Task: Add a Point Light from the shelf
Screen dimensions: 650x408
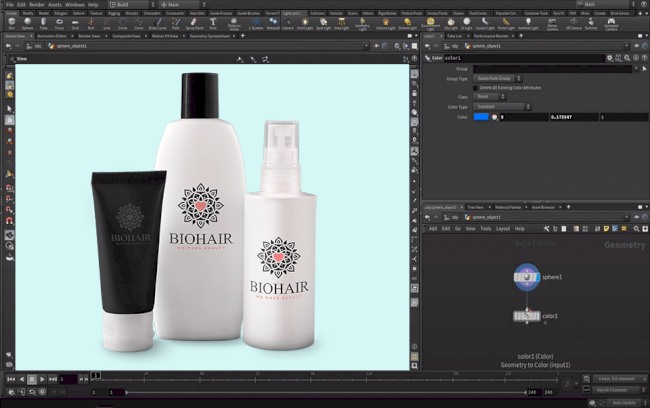Action: point(305,24)
